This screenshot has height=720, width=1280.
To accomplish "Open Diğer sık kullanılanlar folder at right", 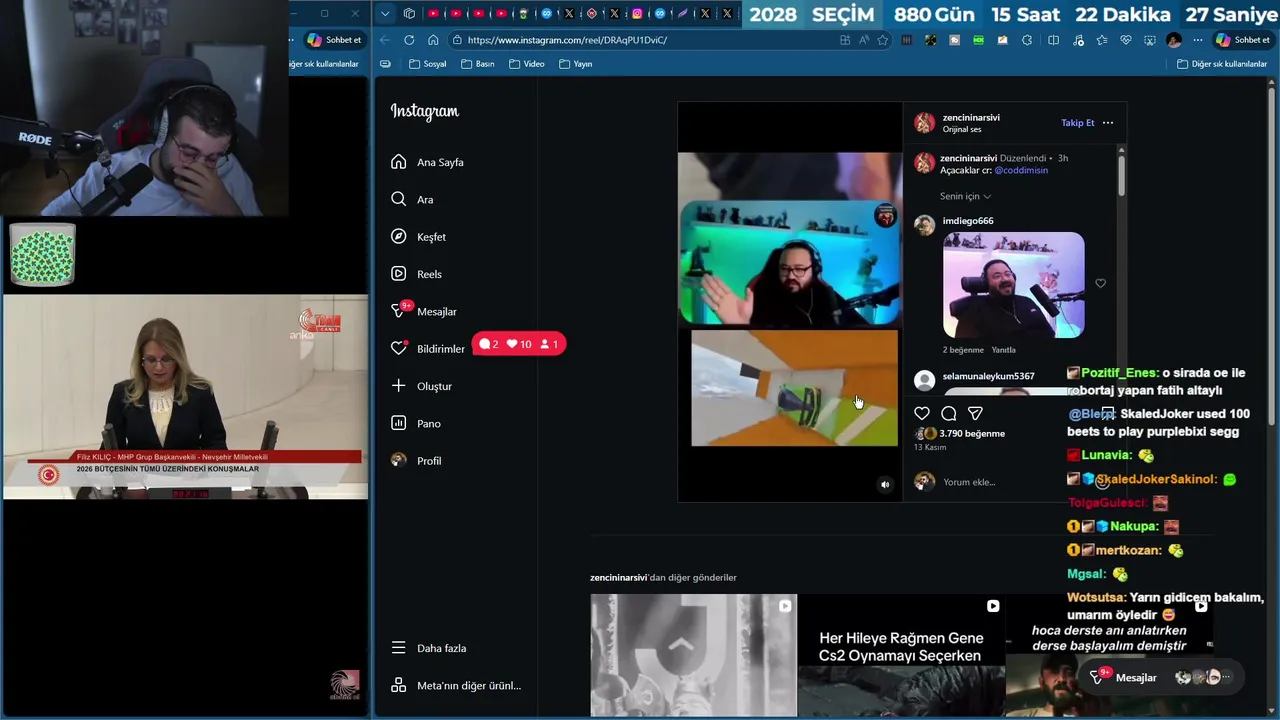I will click(1222, 64).
